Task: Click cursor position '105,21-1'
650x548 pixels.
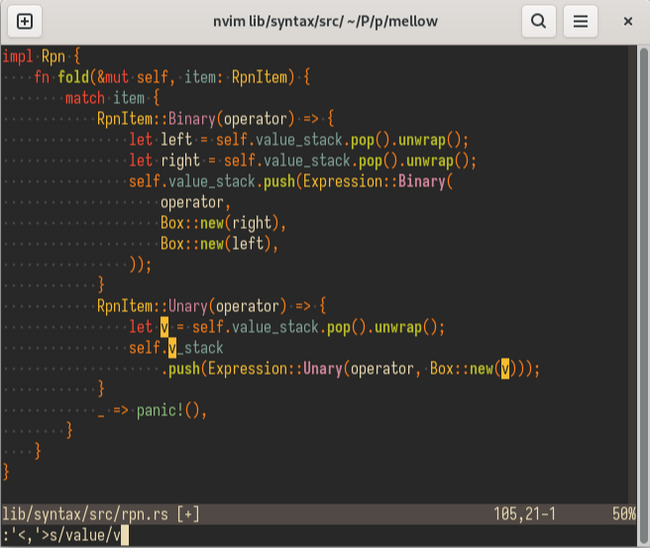Action: pos(524,514)
